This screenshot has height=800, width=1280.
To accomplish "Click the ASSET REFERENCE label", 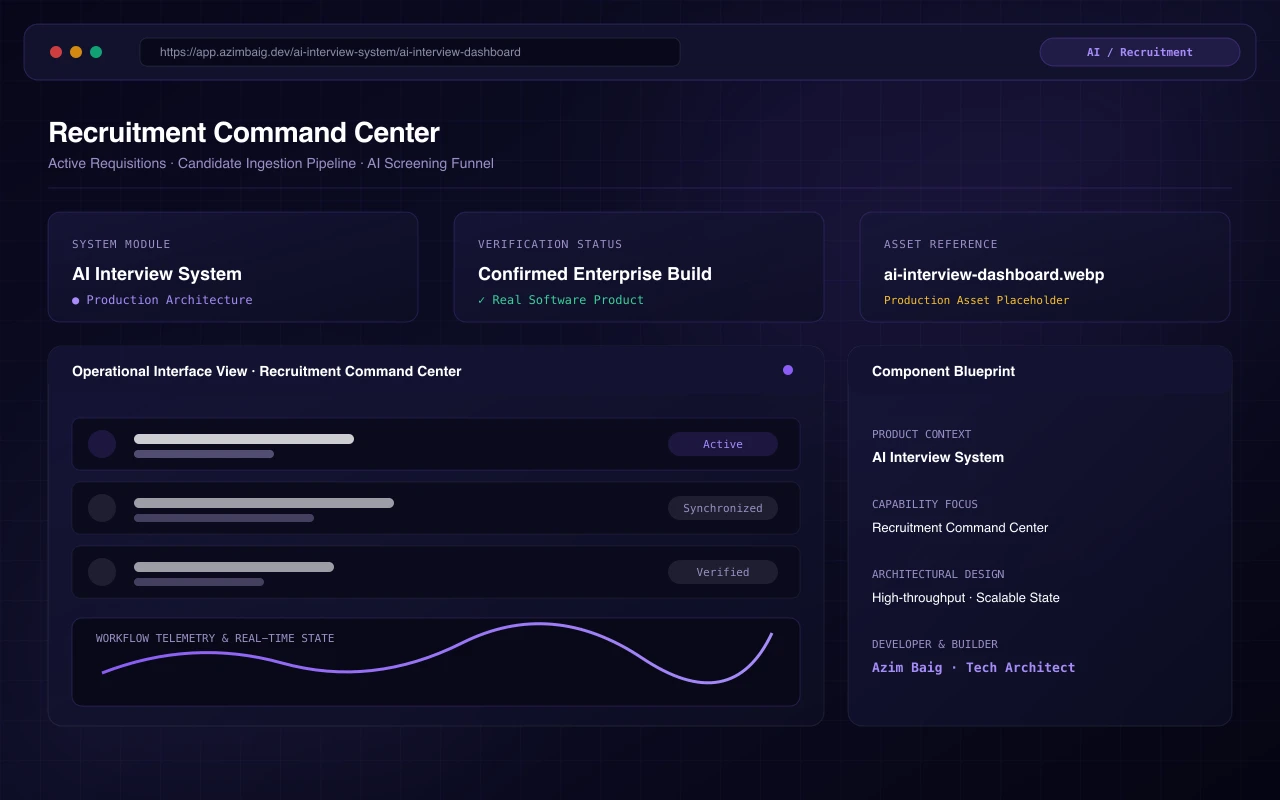I will point(941,244).
